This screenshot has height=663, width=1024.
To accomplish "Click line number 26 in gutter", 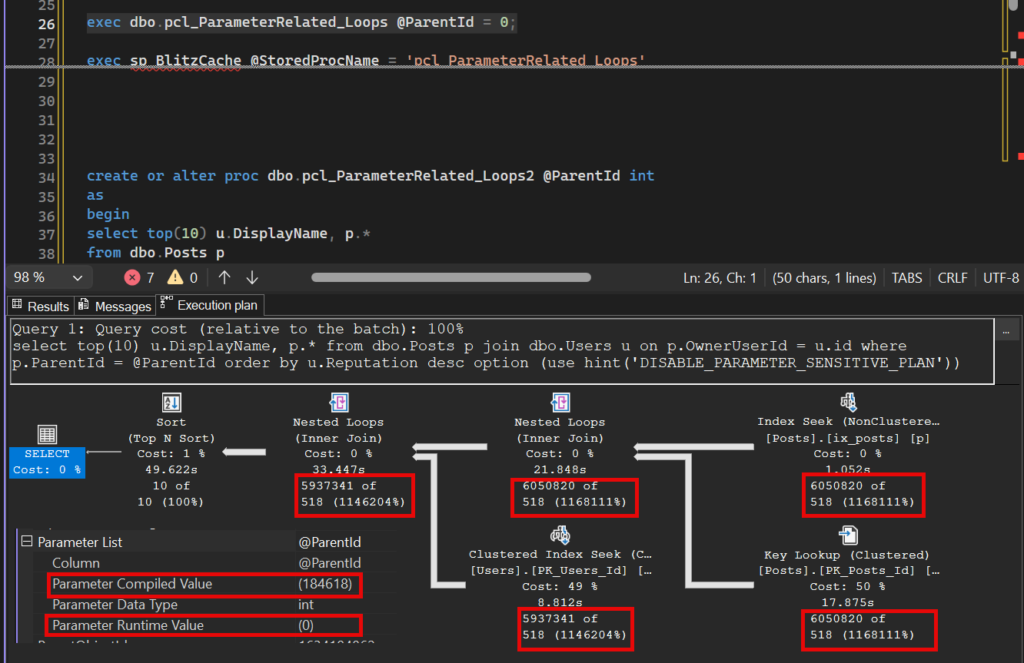I will 46,24.
